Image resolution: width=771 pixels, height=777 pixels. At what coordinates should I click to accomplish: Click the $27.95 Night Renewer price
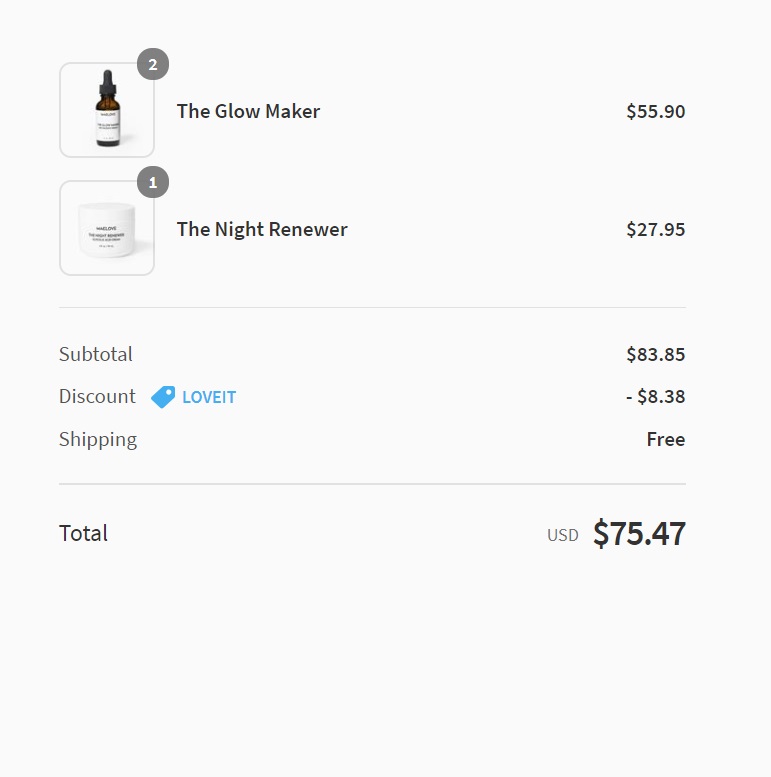(x=655, y=229)
